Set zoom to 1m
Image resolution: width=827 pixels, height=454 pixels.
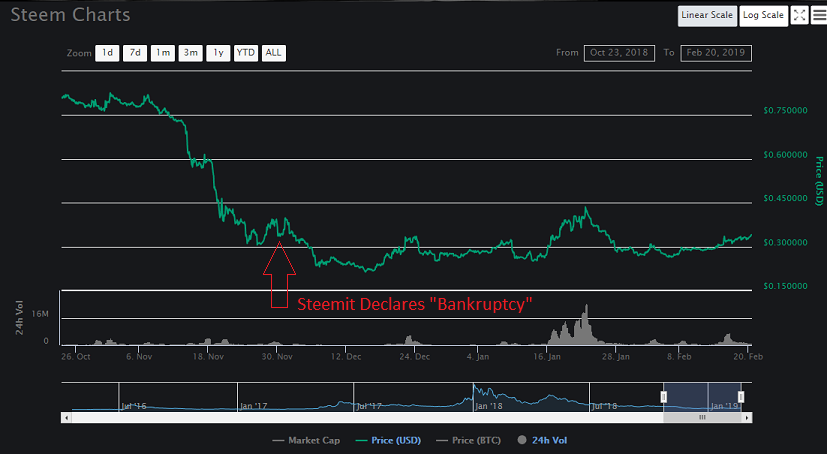[162, 53]
